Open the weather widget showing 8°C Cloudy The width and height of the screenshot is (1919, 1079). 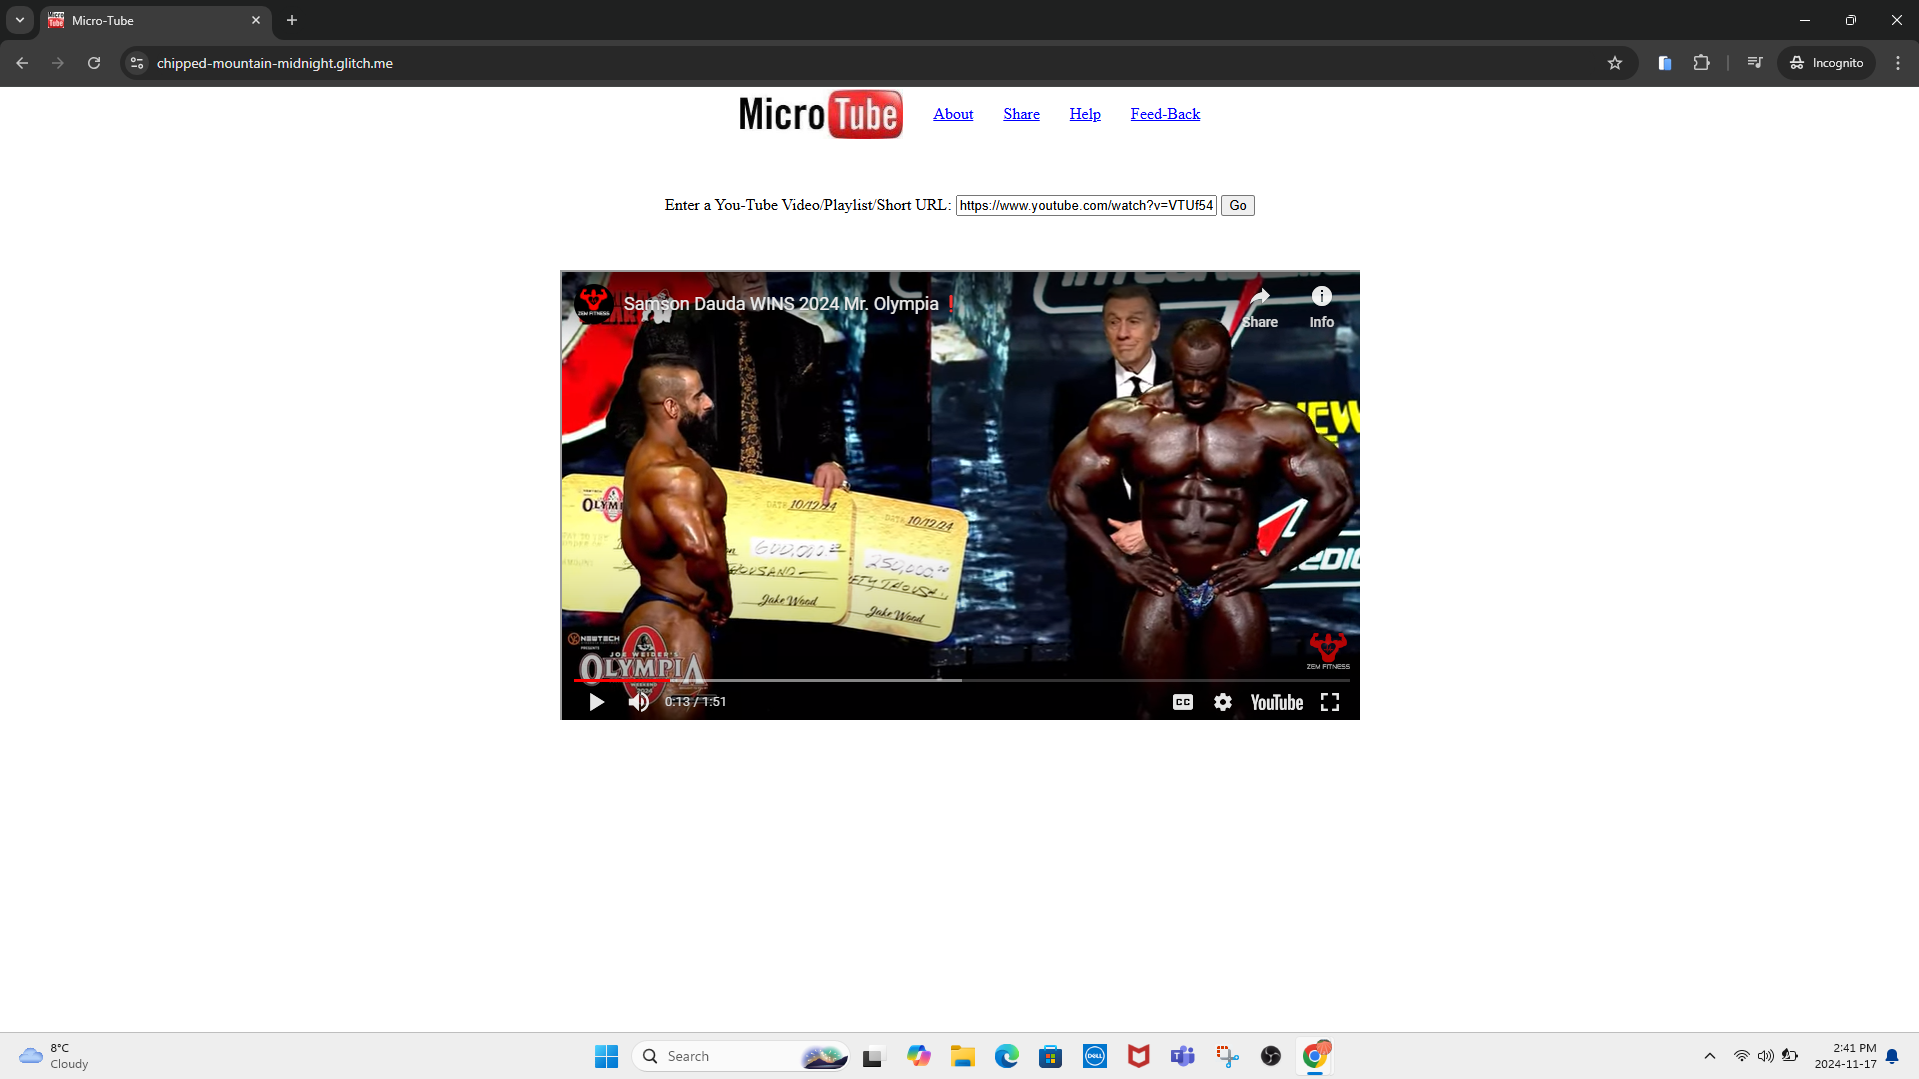55,1056
